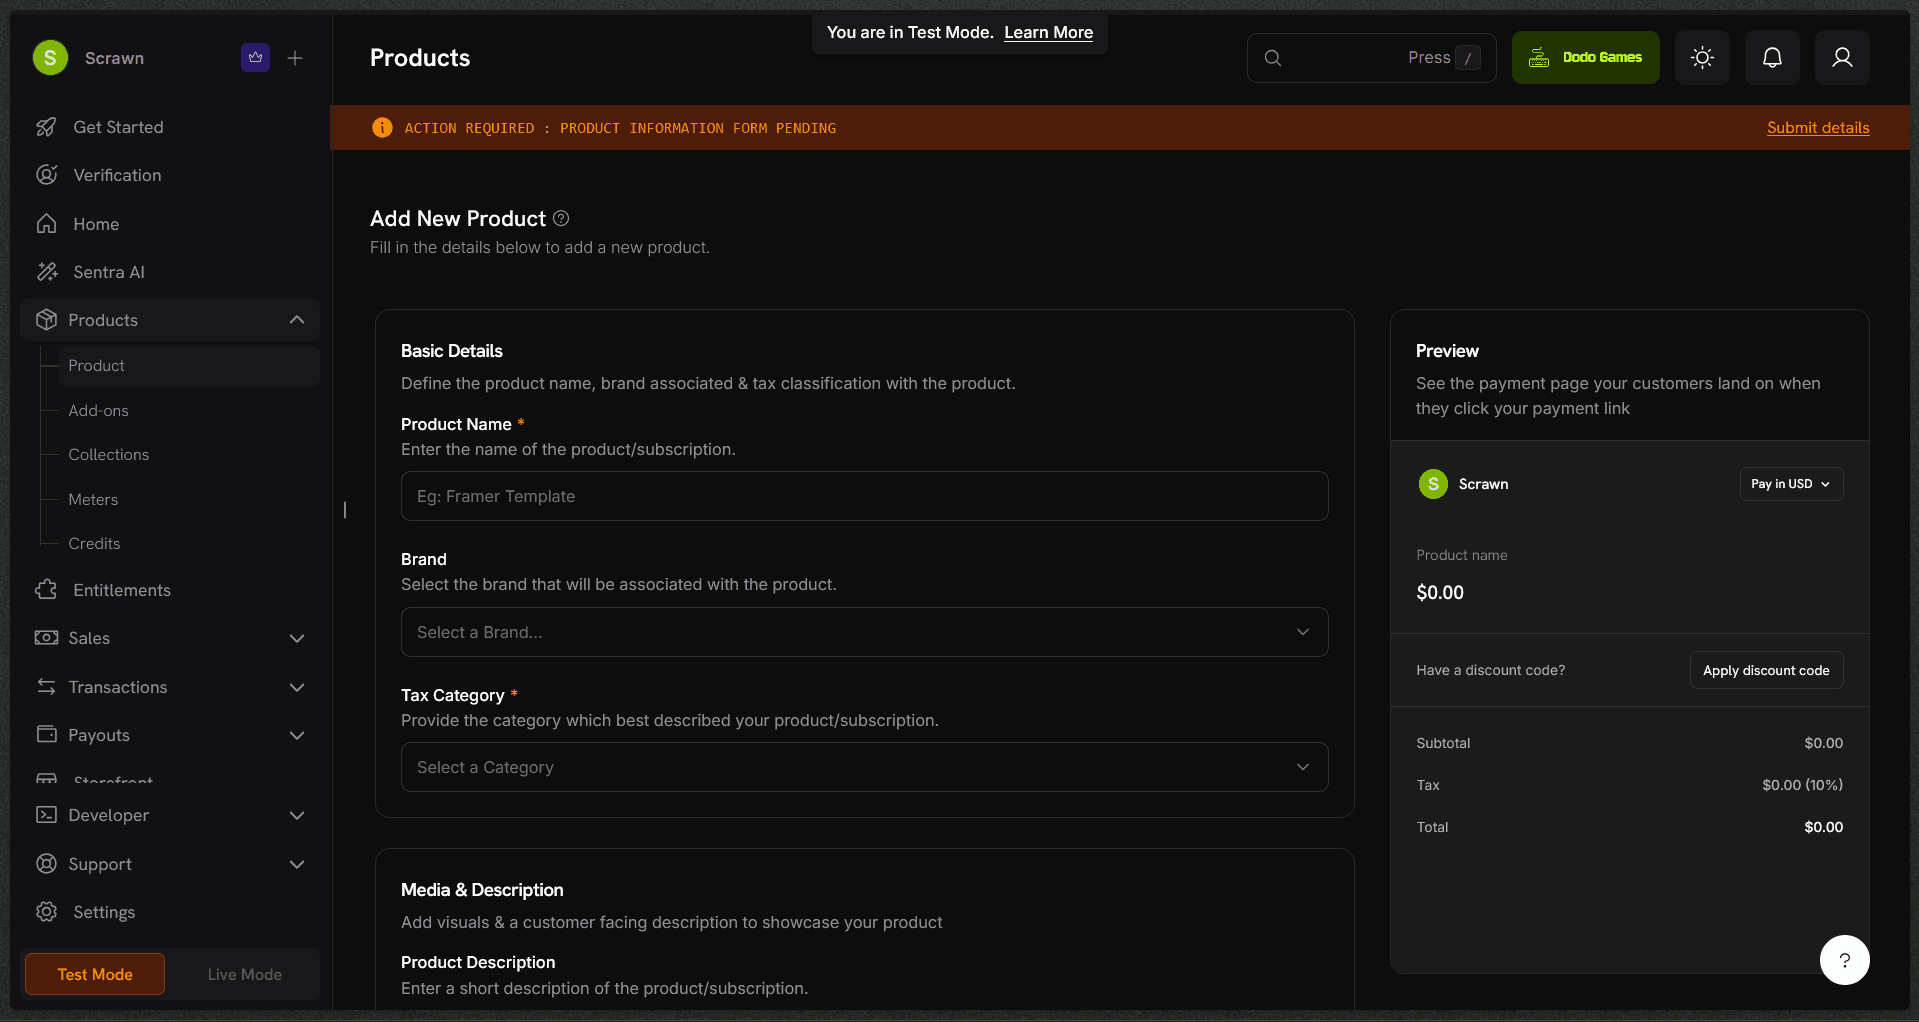Viewport: 1919px width, 1022px height.
Task: Open the user profile icon
Action: coord(1842,58)
